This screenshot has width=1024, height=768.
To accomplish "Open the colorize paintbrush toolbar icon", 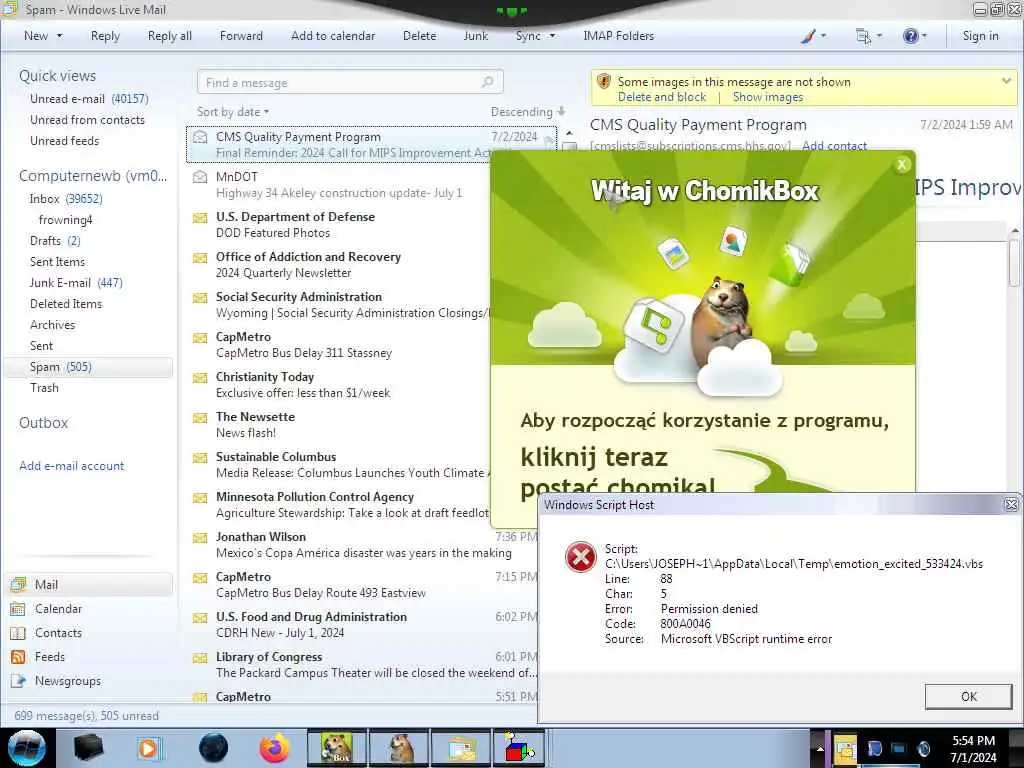I will pyautogui.click(x=807, y=37).
